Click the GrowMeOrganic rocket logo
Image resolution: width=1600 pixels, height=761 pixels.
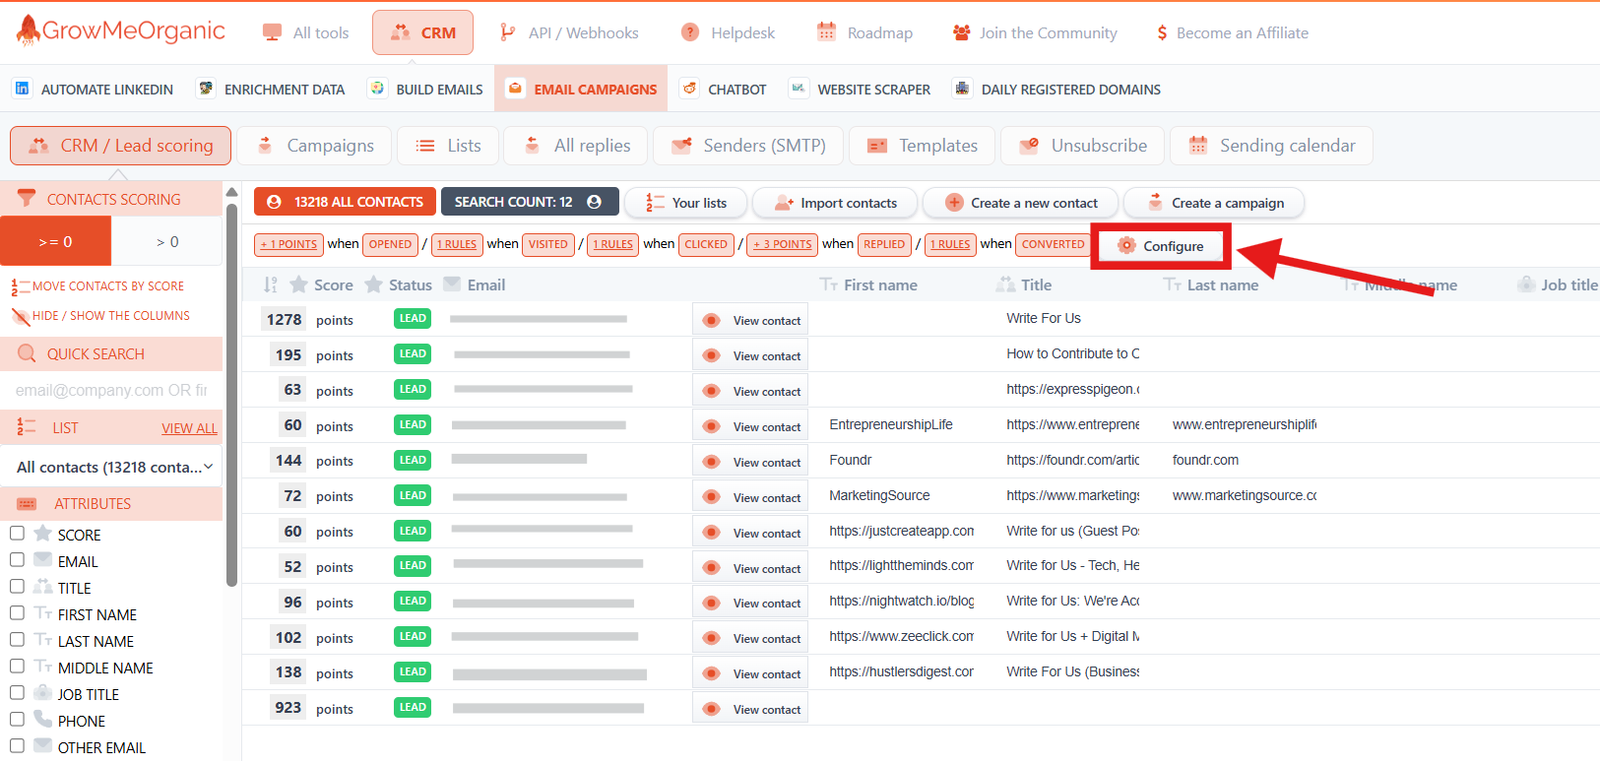pos(28,30)
